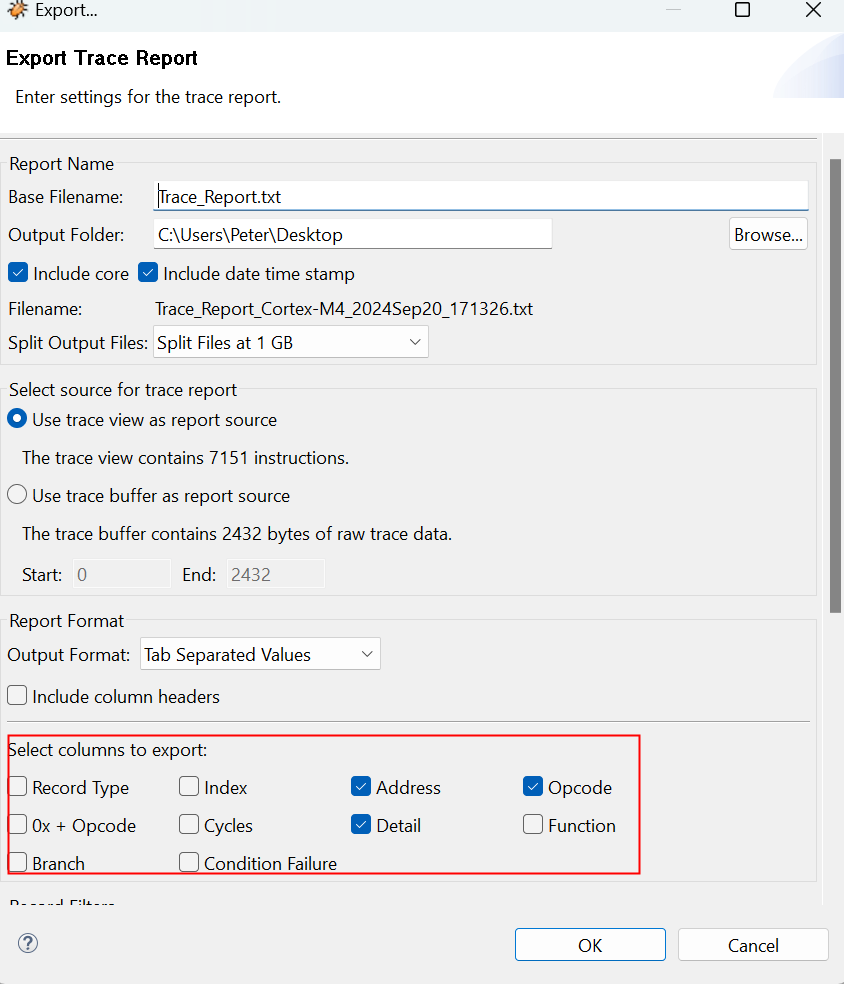This screenshot has width=844, height=984.
Task: Expand the Output Format dropdown
Action: pos(260,655)
